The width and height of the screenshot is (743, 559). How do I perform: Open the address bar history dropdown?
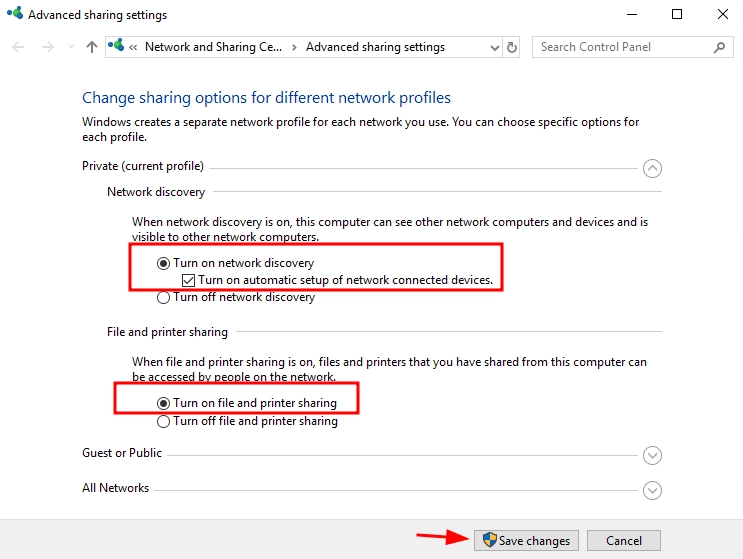coord(495,47)
